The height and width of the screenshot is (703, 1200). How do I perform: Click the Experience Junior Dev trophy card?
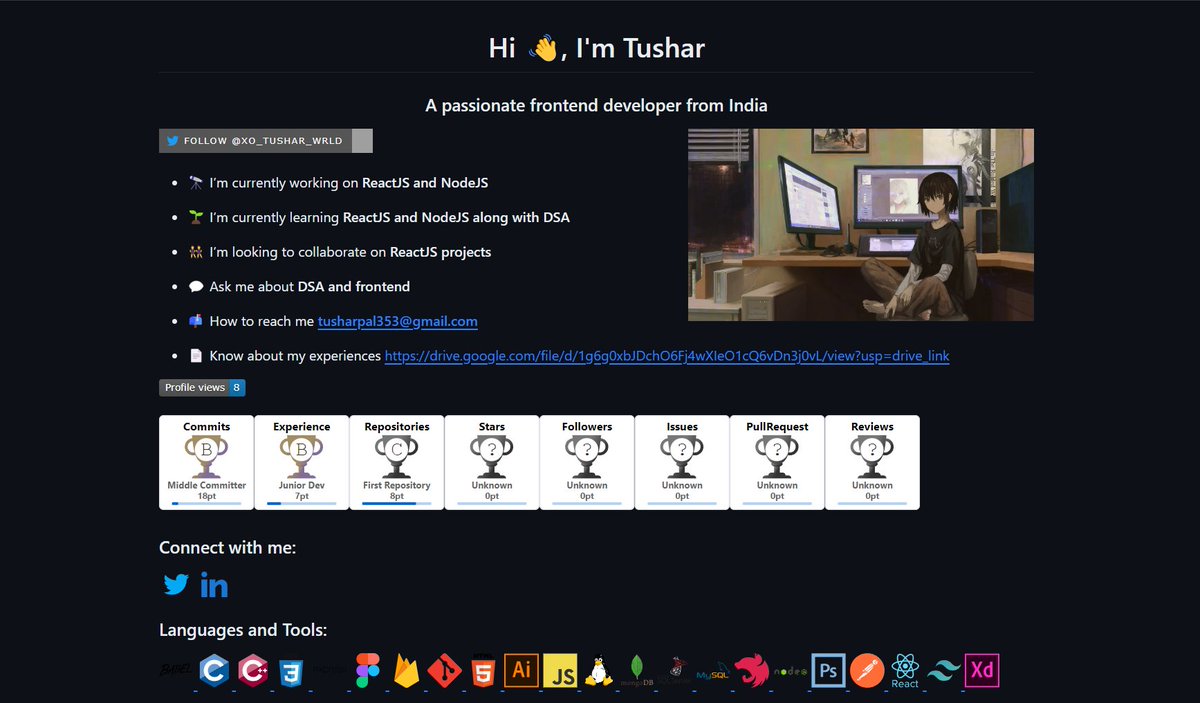(x=302, y=462)
